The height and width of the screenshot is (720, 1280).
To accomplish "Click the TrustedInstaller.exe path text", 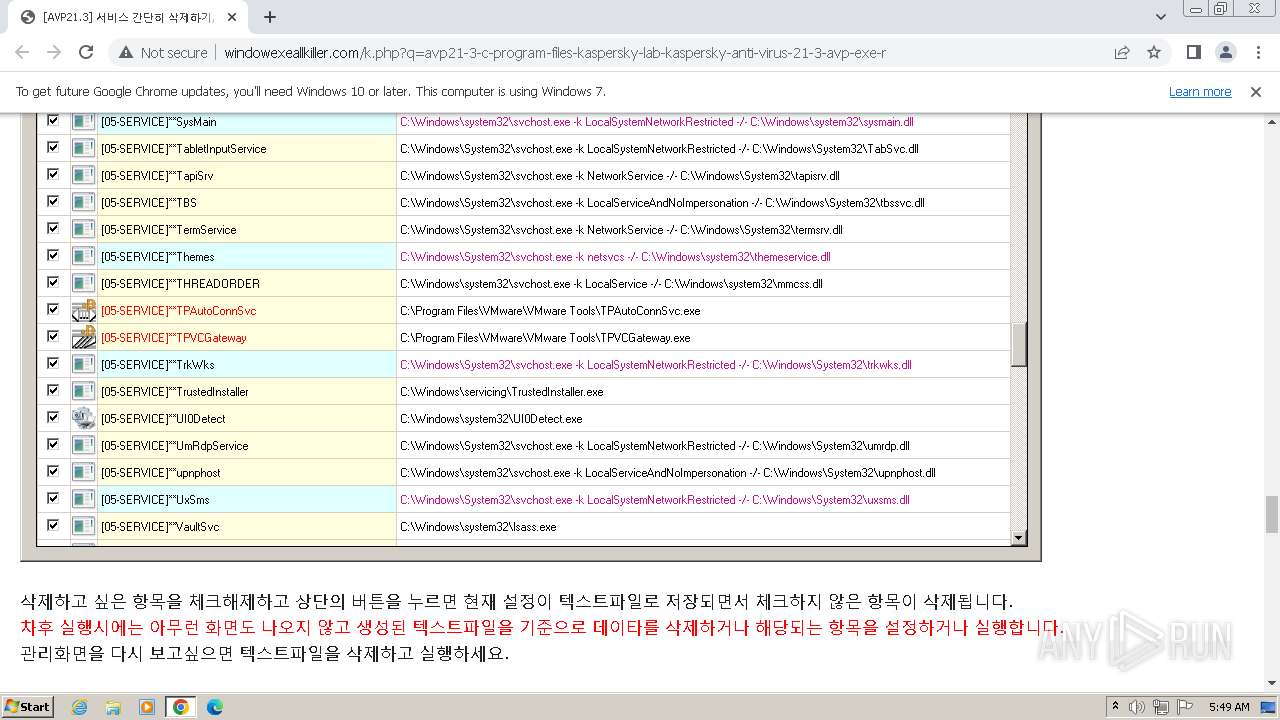I will [x=502, y=392].
